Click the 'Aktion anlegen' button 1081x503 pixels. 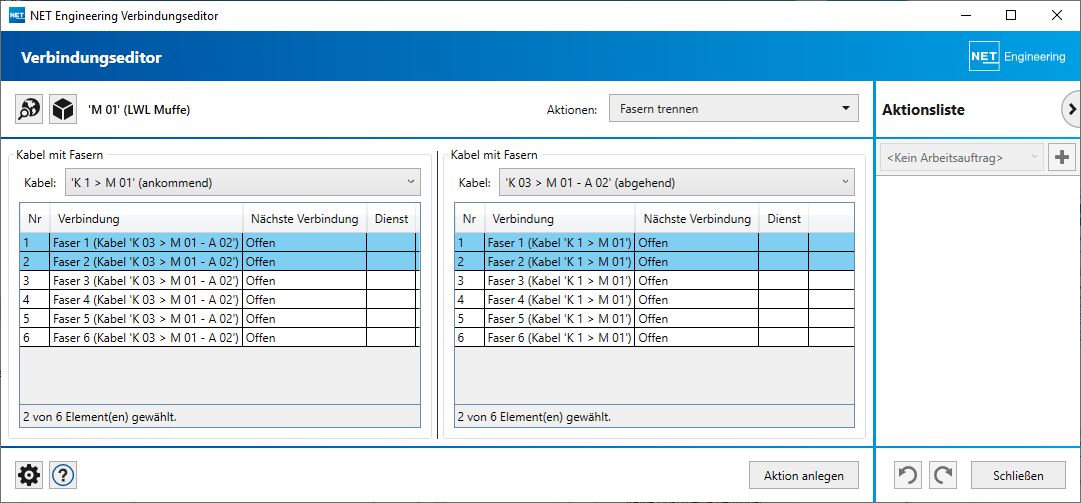click(804, 475)
